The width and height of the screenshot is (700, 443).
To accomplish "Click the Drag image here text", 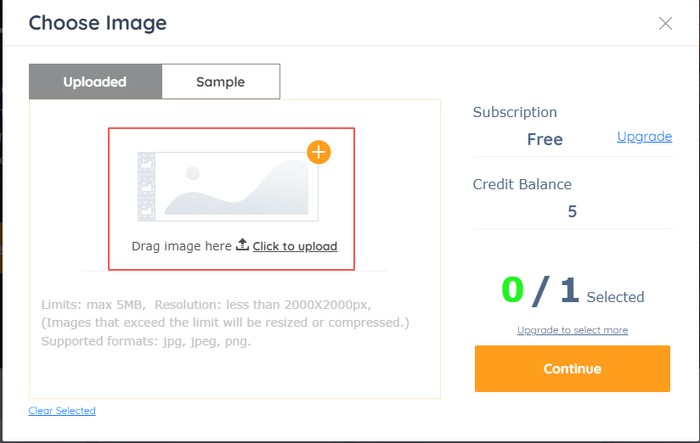I will tap(181, 247).
